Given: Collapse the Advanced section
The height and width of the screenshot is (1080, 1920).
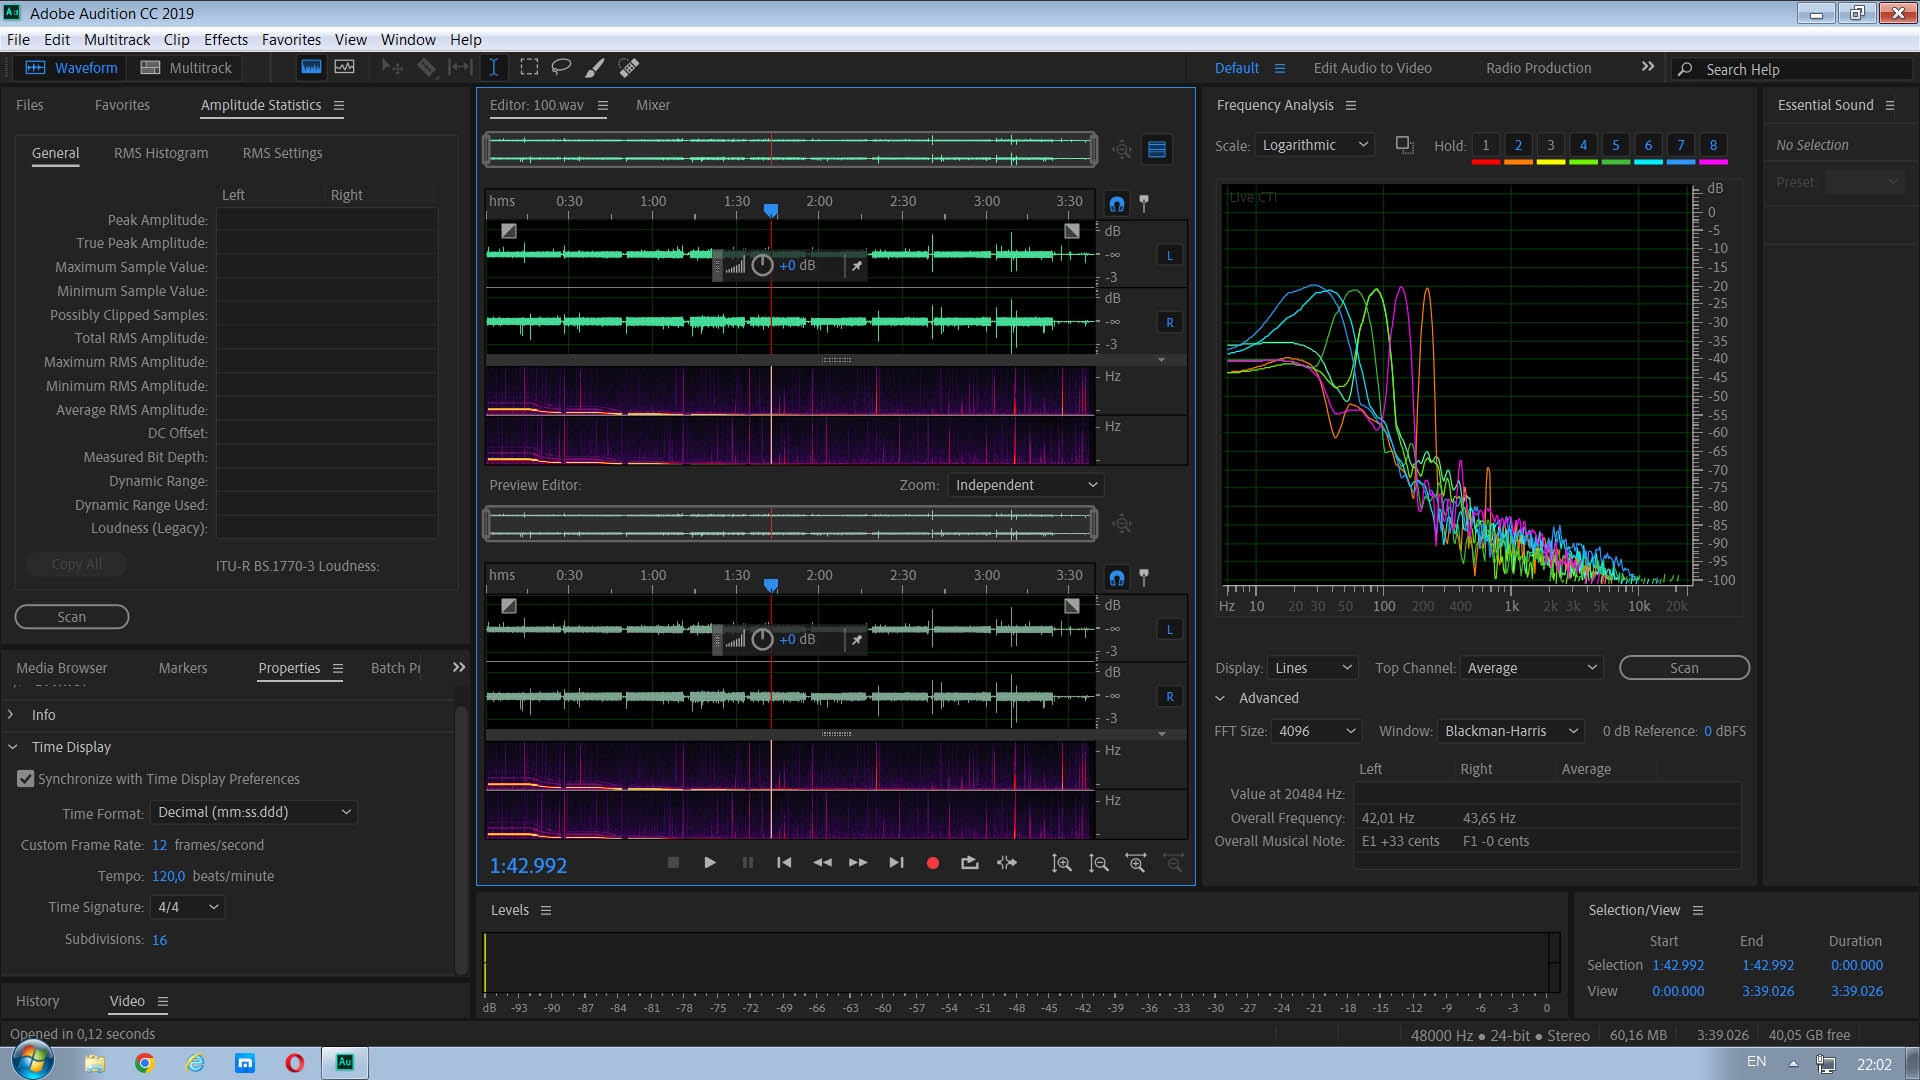Looking at the screenshot, I should point(1220,698).
